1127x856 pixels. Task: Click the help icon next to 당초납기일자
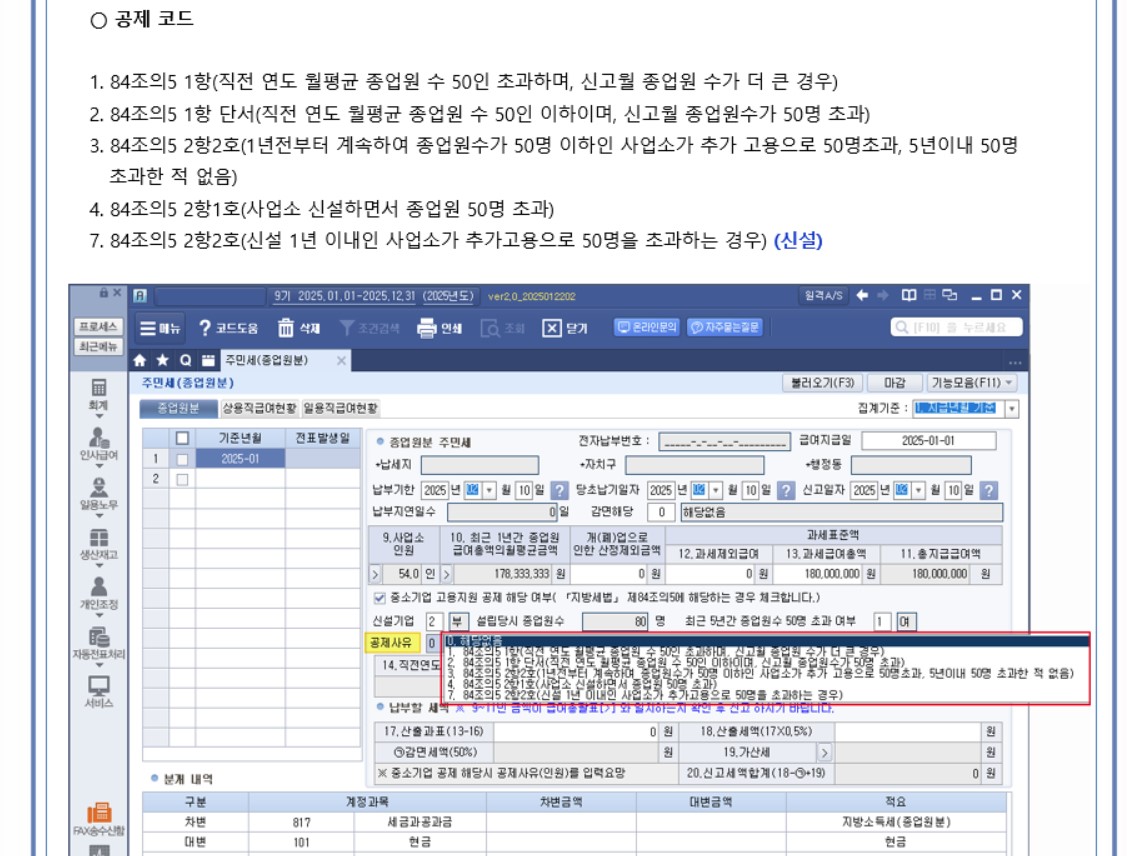(x=786, y=490)
